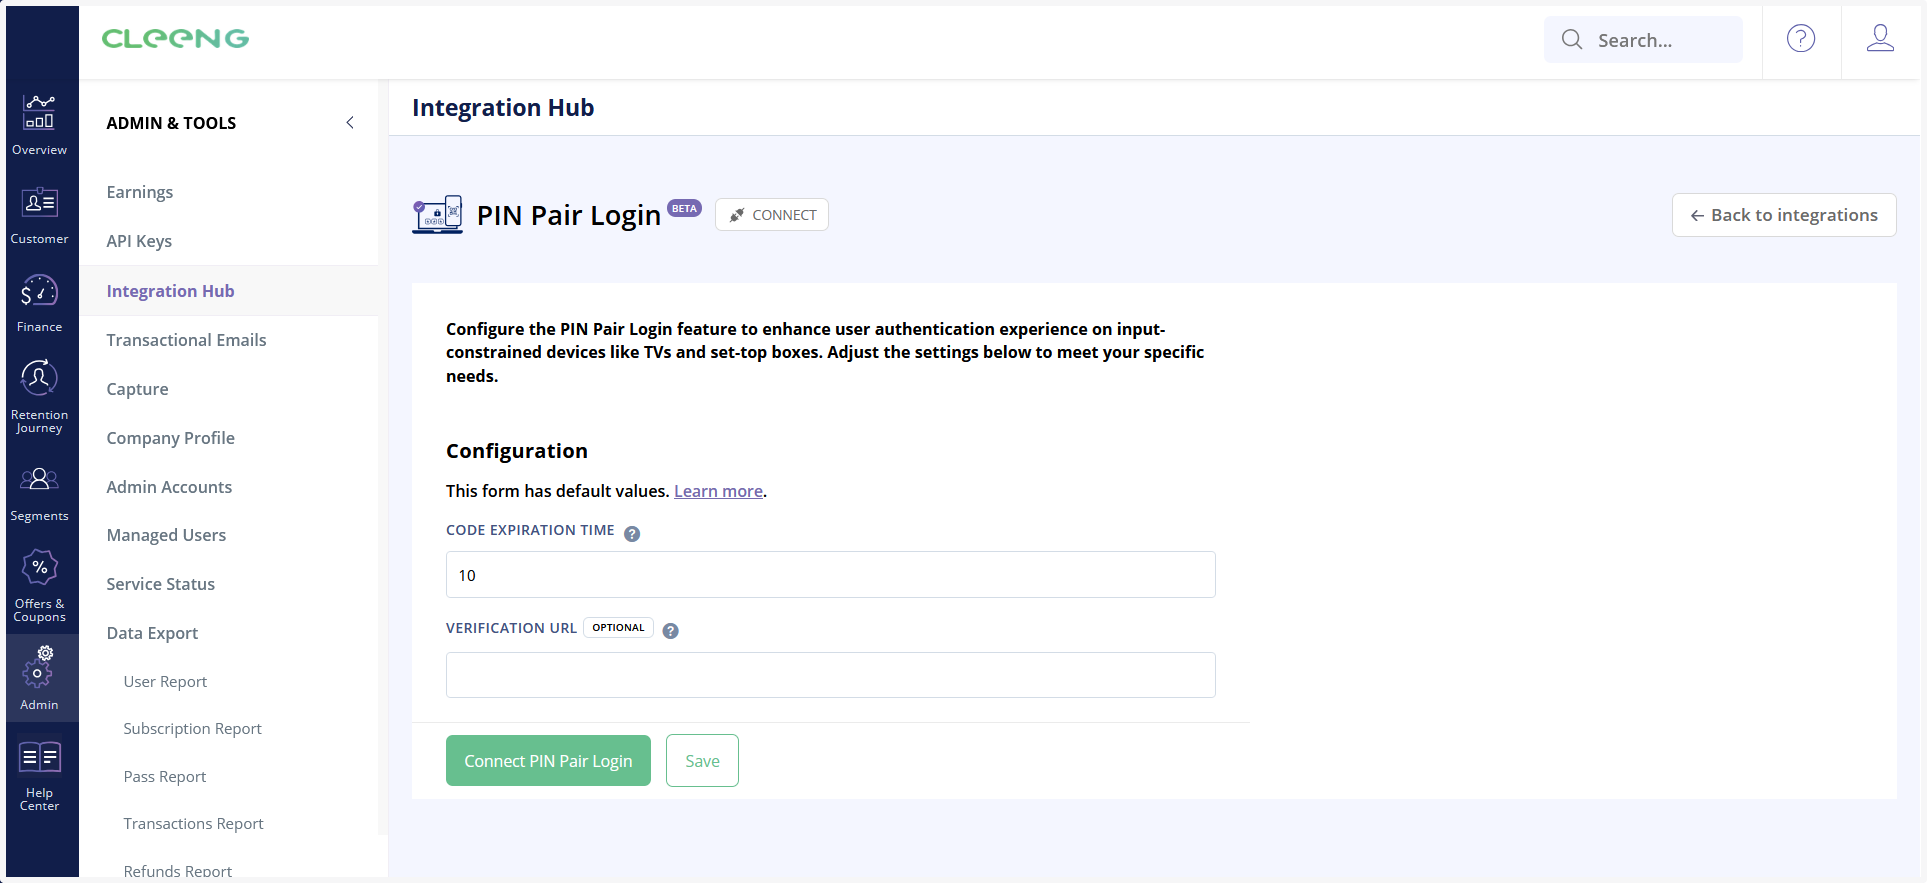
Task: Focus the Code Expiration Time field
Action: click(831, 575)
